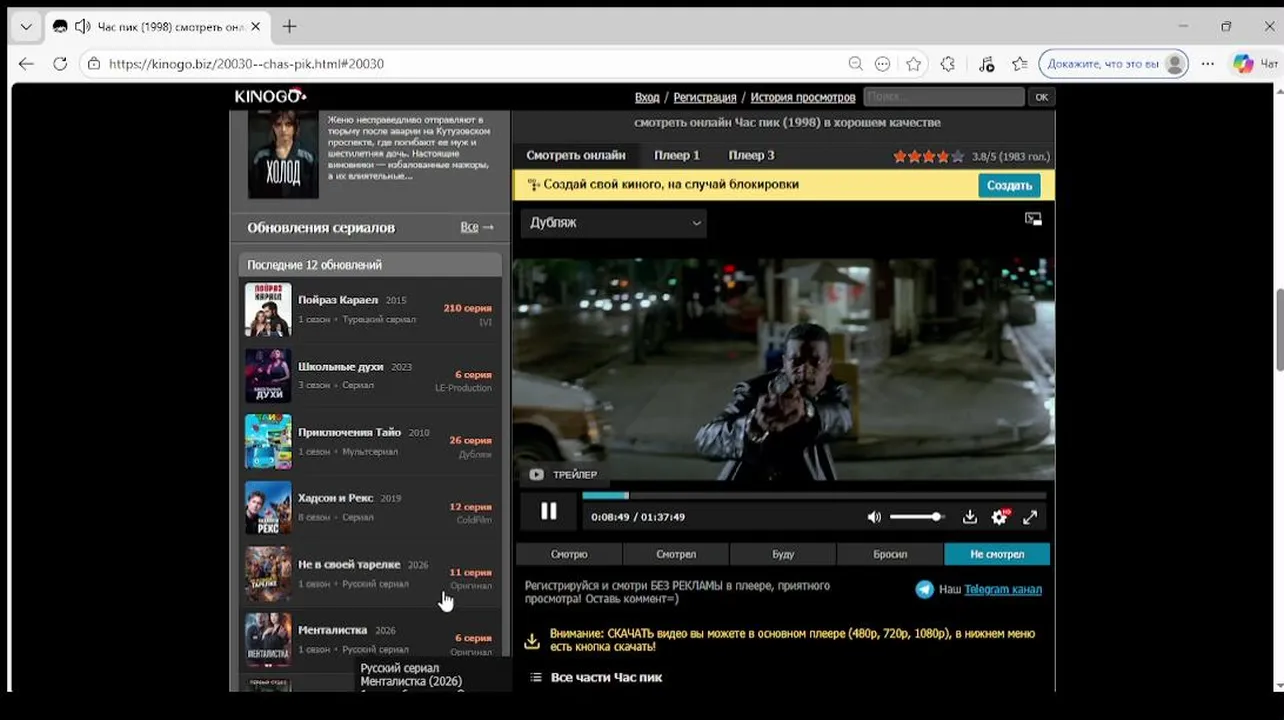Screen dimensions: 1284x720
Task: Rate the film with the fifth star
Action: [957, 156]
